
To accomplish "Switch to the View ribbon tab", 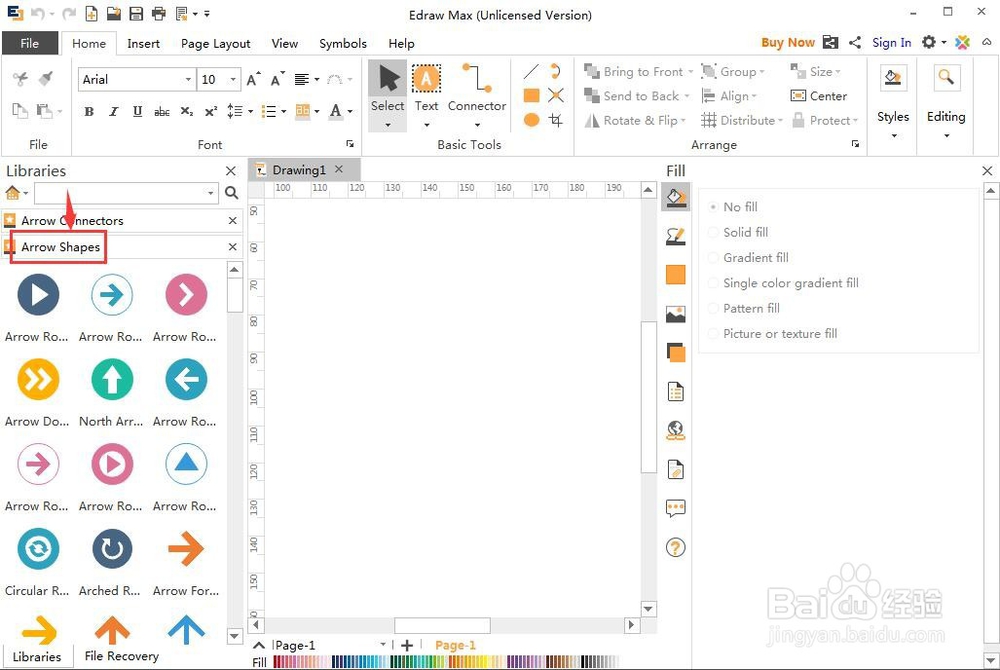I will (x=284, y=43).
